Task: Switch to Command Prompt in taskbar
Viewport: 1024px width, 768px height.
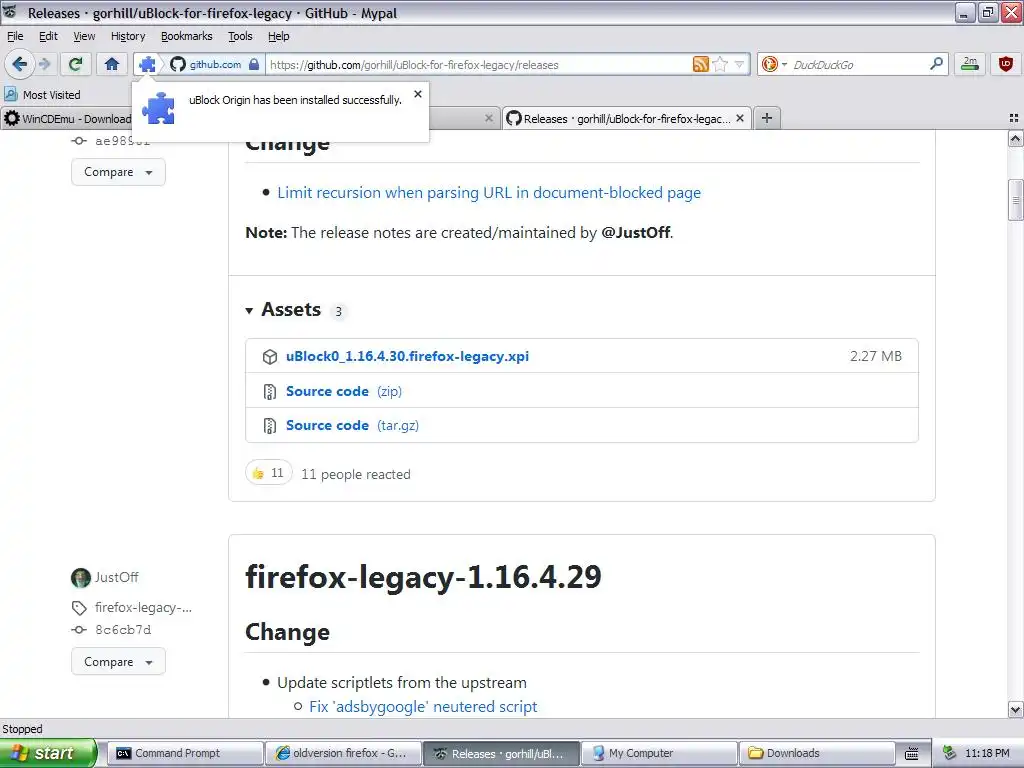Action: pos(185,754)
